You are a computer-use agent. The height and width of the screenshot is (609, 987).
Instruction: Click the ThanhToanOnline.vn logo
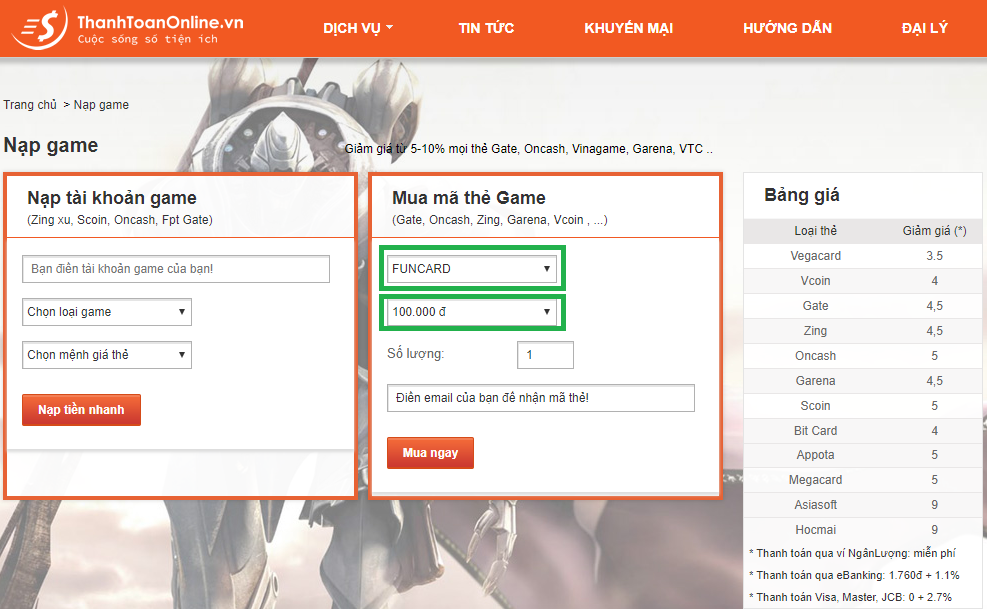(x=128, y=28)
